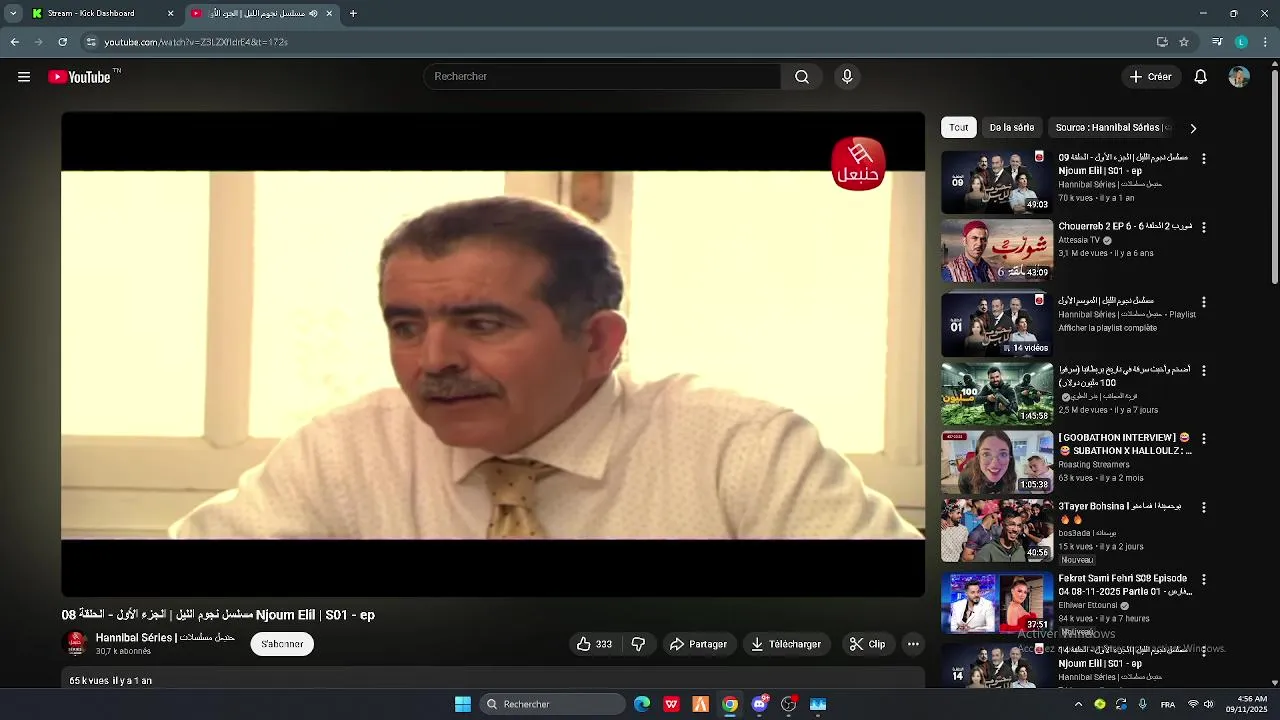Select the Source : Hannibal Séries chip
Image resolution: width=1280 pixels, height=720 pixels.
coord(1112,128)
